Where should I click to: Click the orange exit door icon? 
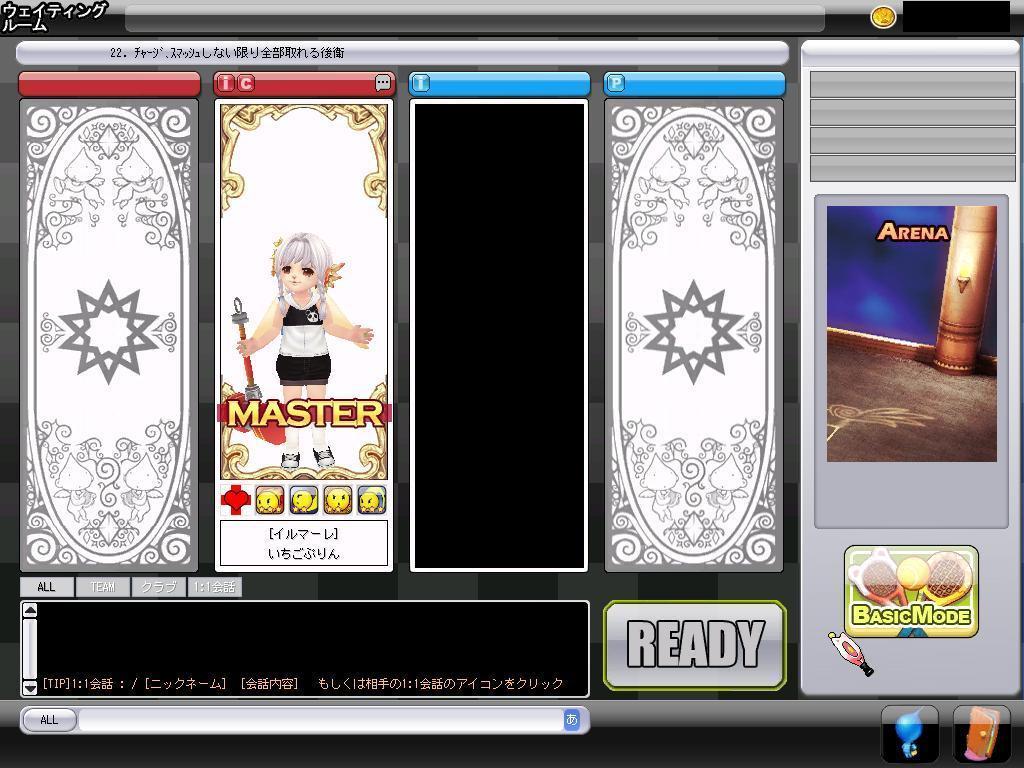(981, 735)
